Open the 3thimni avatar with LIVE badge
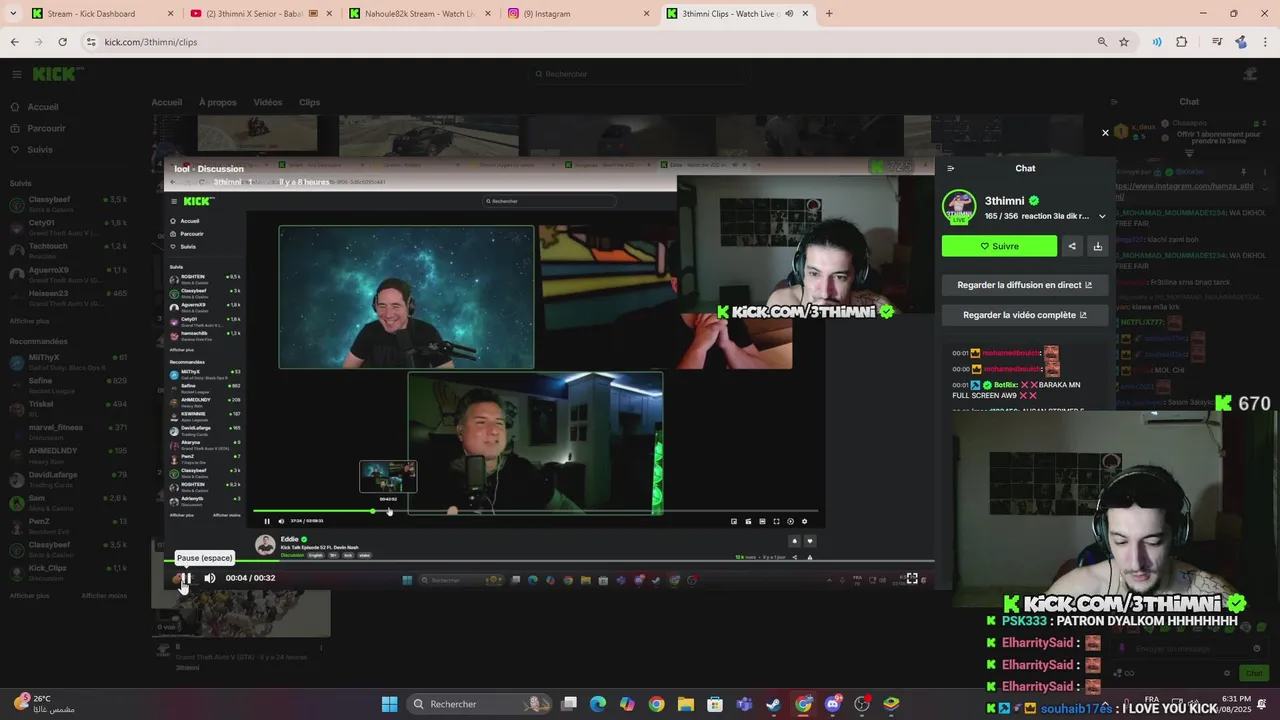This screenshot has height=720, width=1280. [x=959, y=207]
